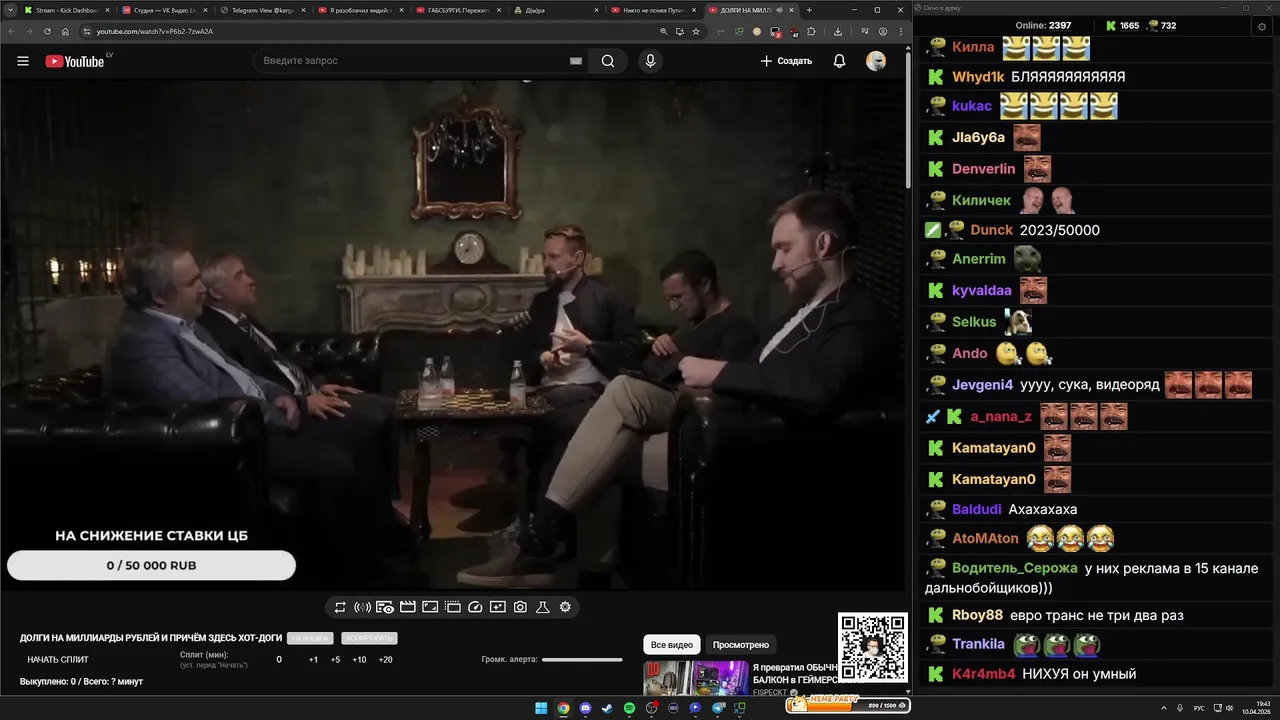Image resolution: width=1280 pixels, height=720 pixels.
Task: Click username Водитель_Сережа in chat
Action: point(1015,568)
